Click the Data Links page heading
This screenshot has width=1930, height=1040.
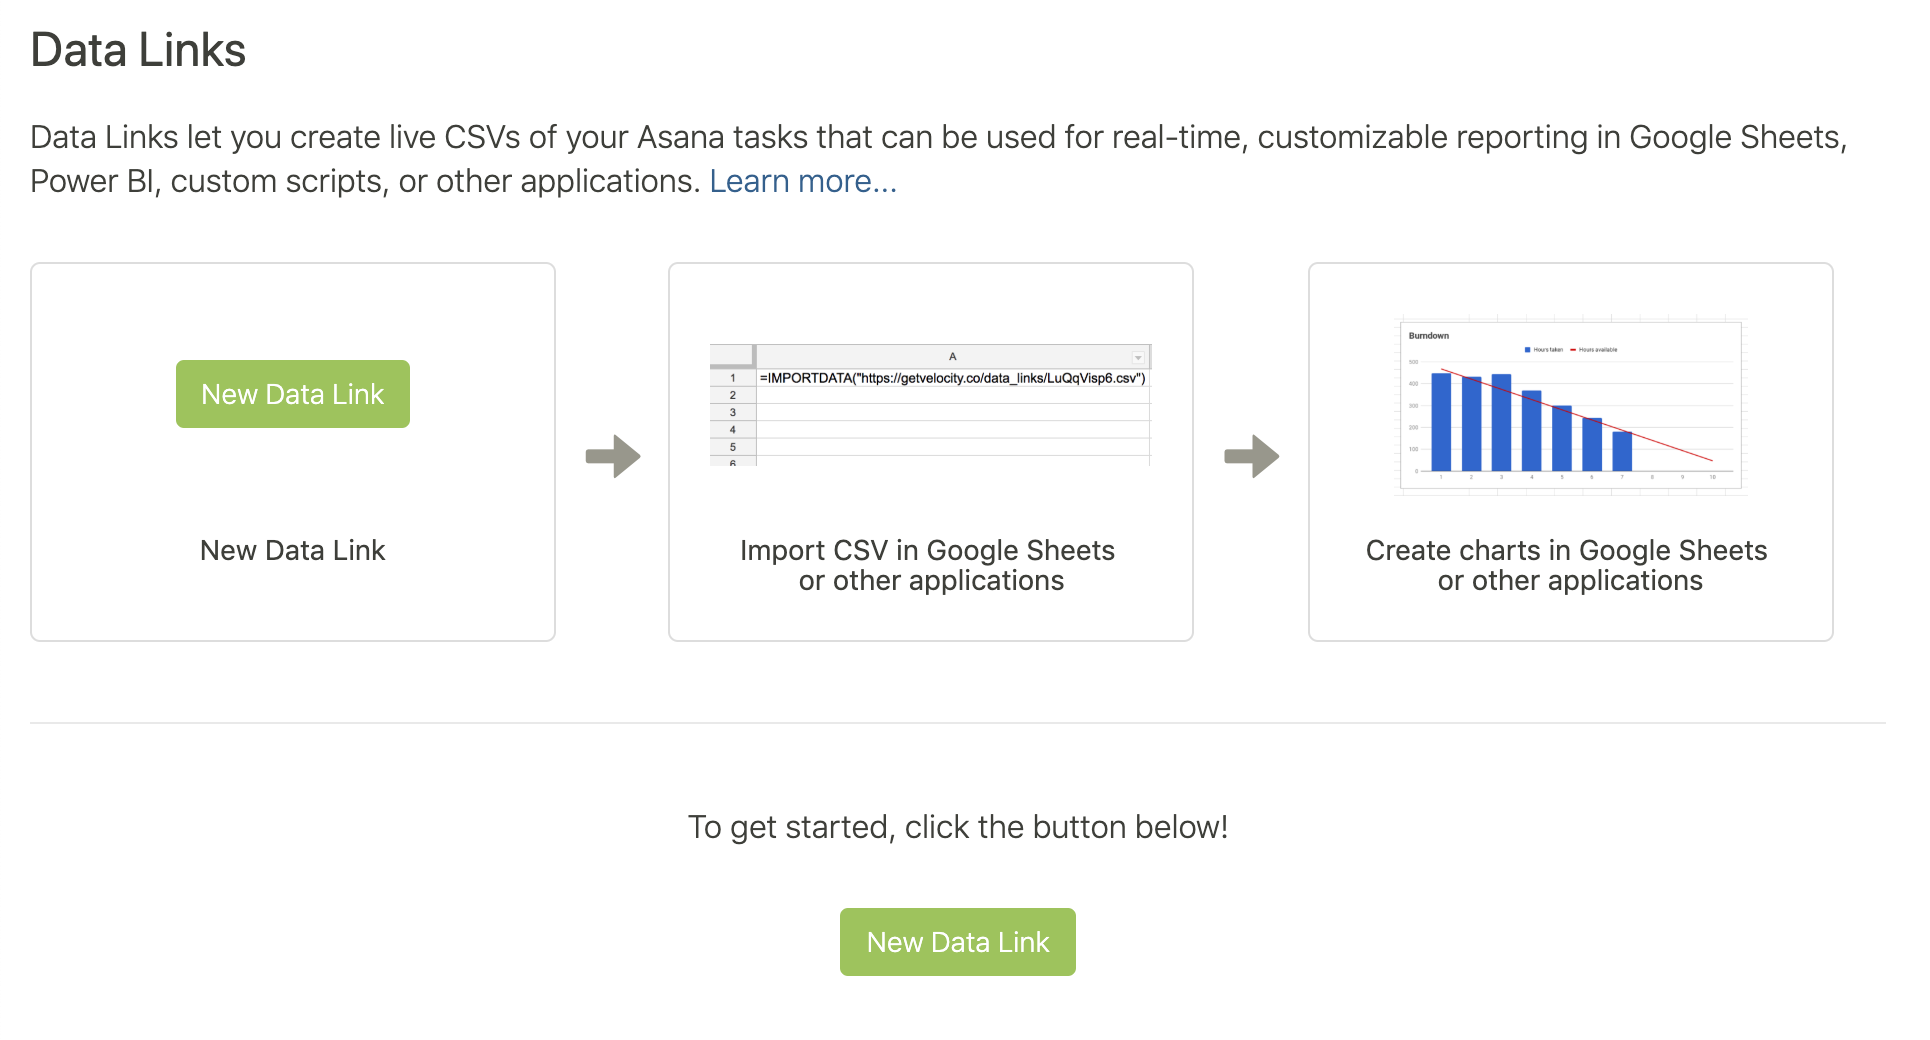click(x=138, y=50)
